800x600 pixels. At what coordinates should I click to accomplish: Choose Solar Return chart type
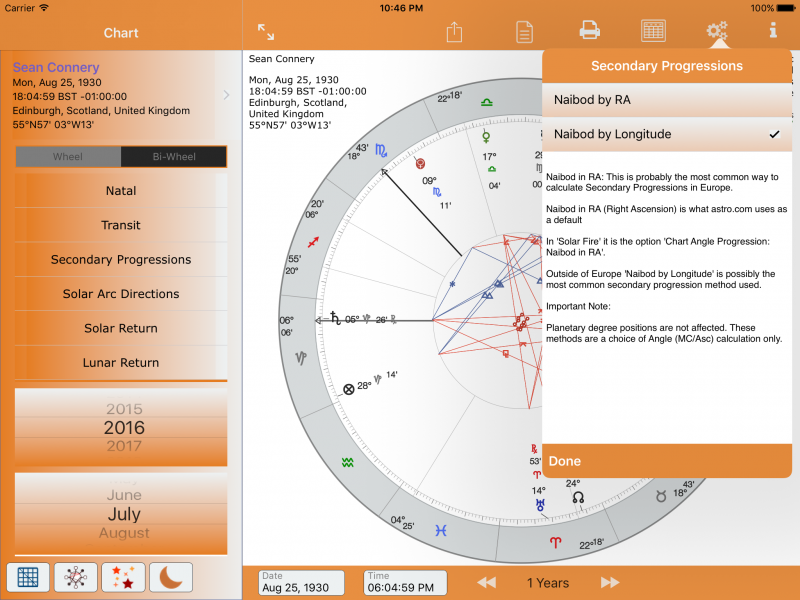coord(121,329)
